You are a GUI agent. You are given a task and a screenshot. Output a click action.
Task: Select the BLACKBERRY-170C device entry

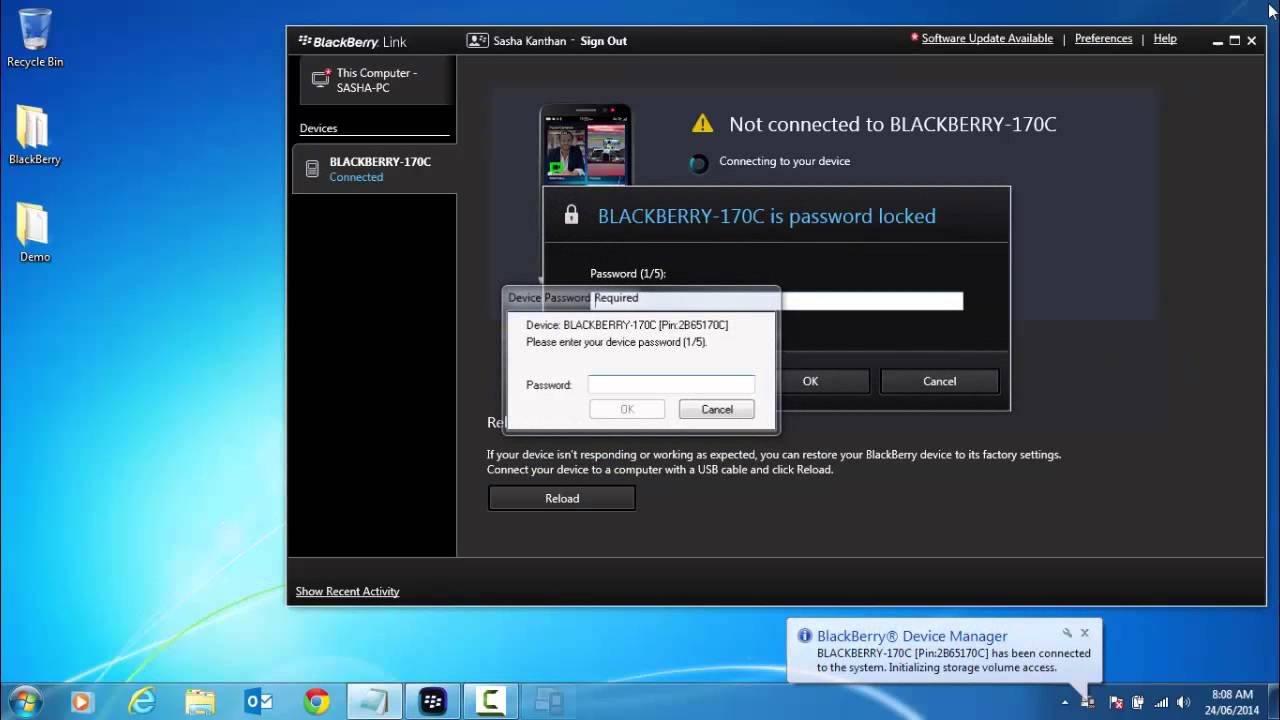coord(375,169)
